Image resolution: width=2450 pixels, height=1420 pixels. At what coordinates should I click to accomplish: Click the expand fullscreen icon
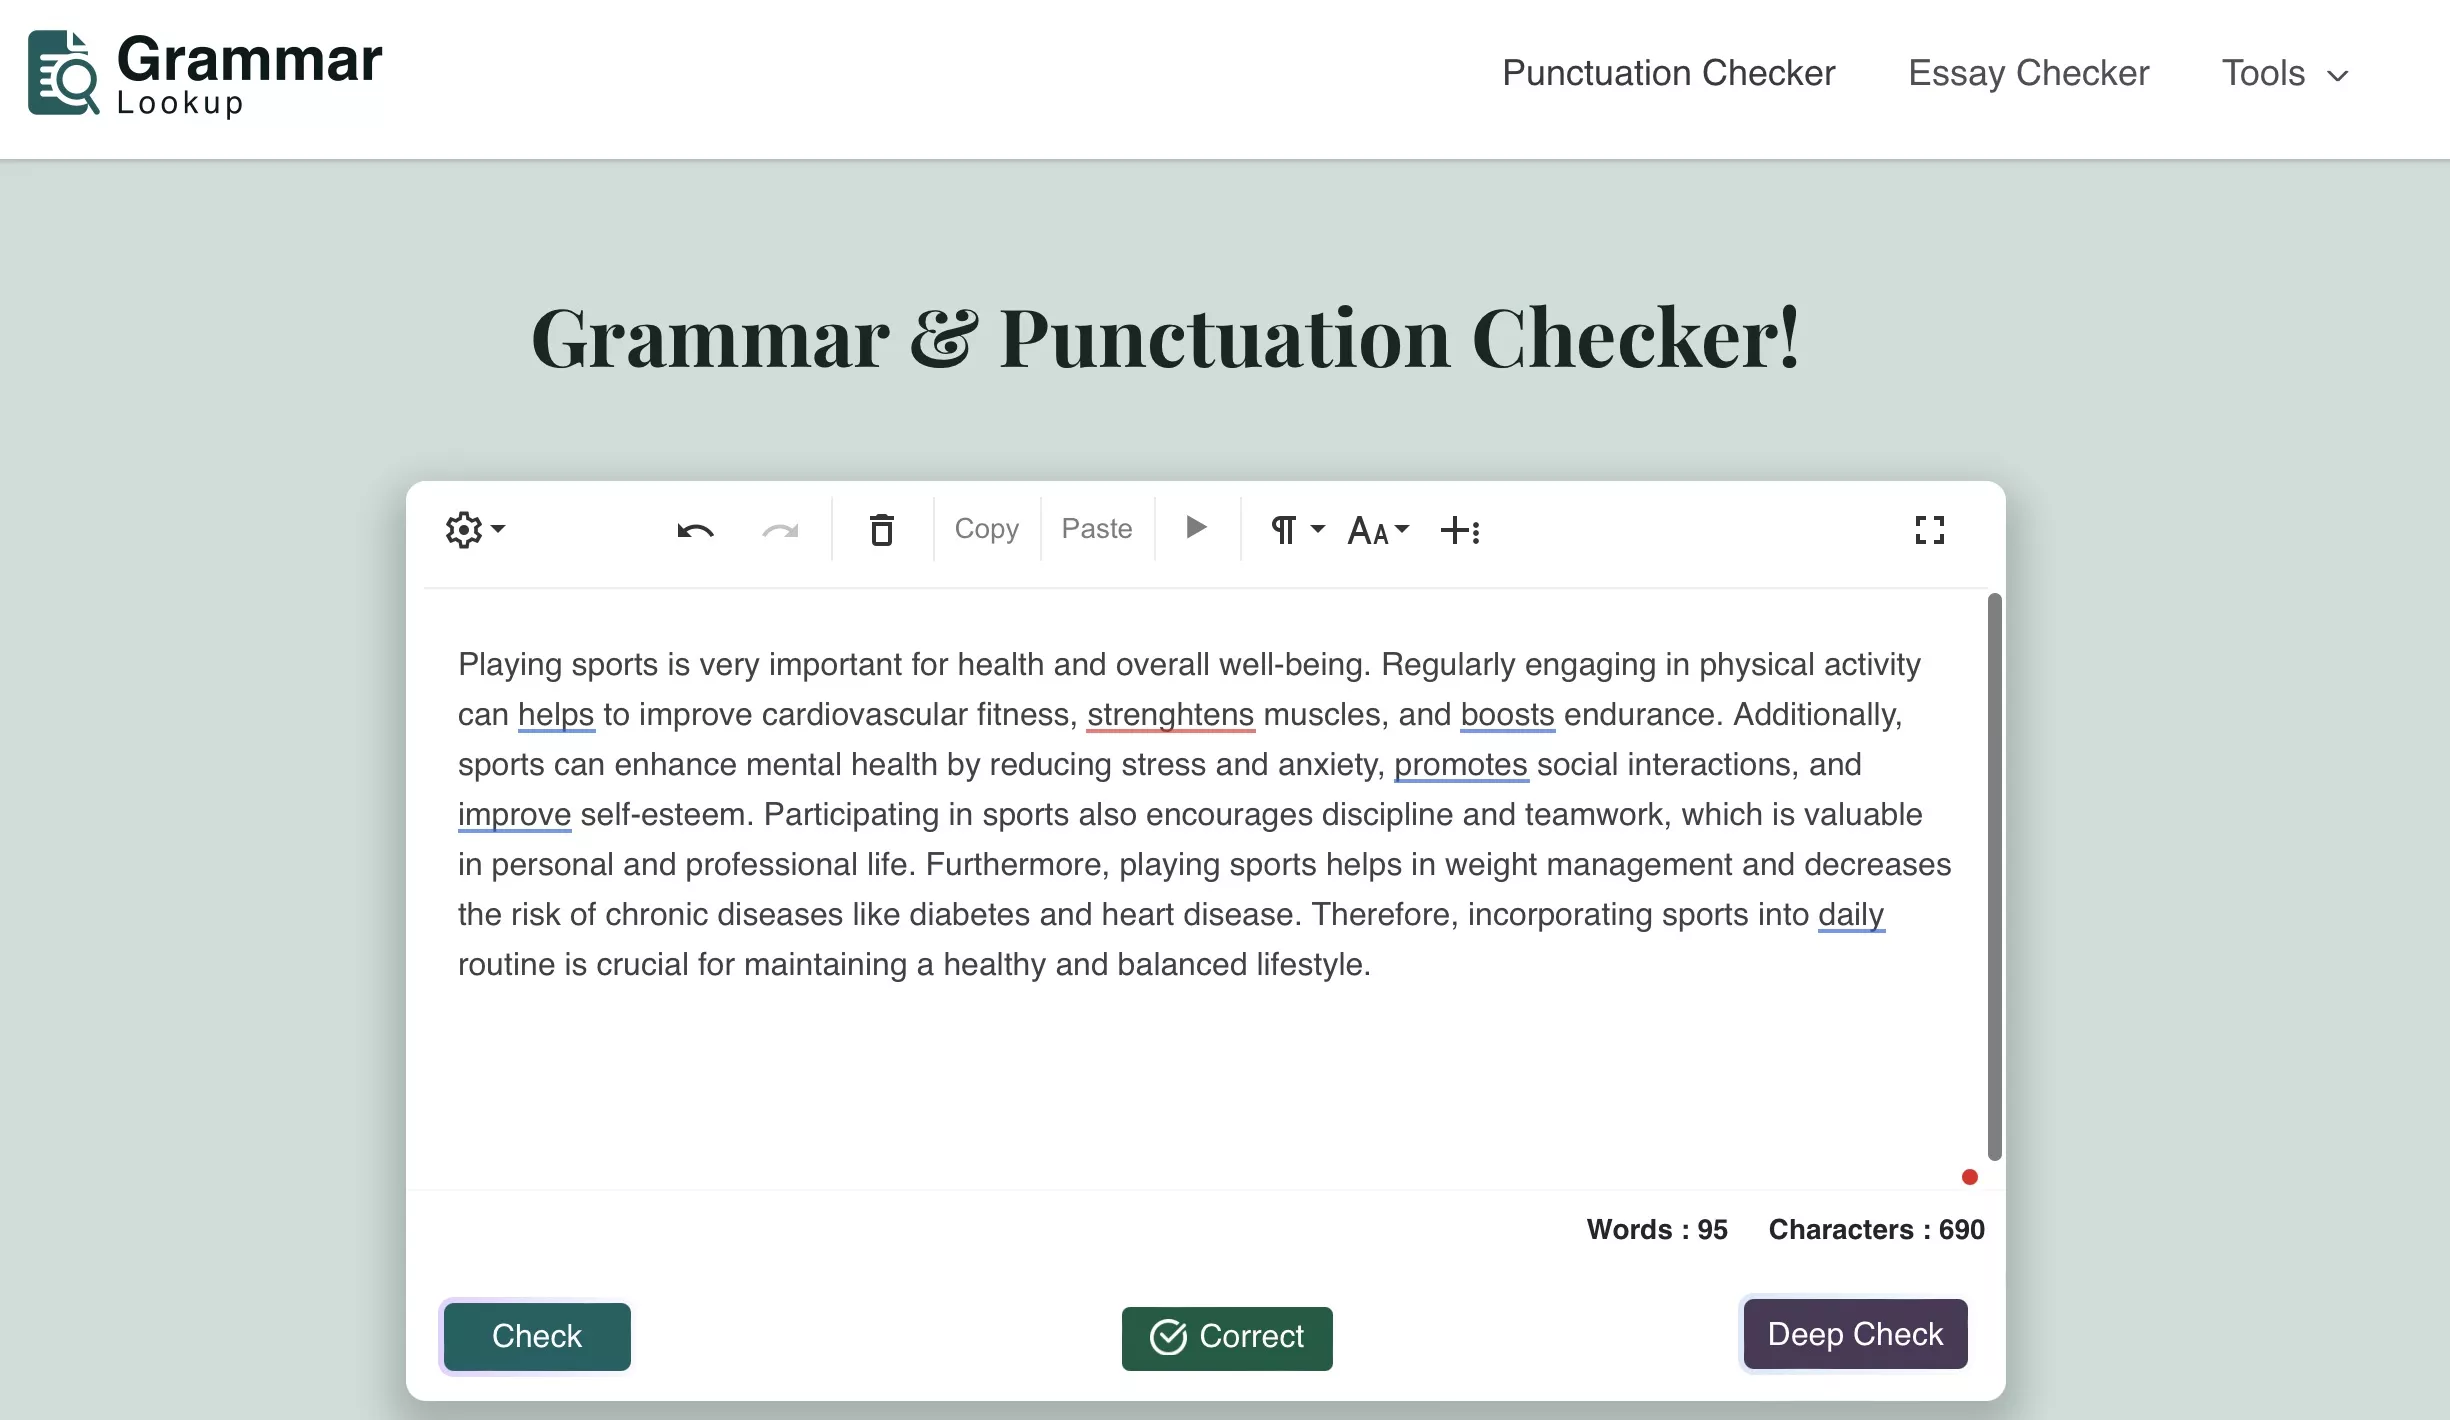pyautogui.click(x=1931, y=531)
